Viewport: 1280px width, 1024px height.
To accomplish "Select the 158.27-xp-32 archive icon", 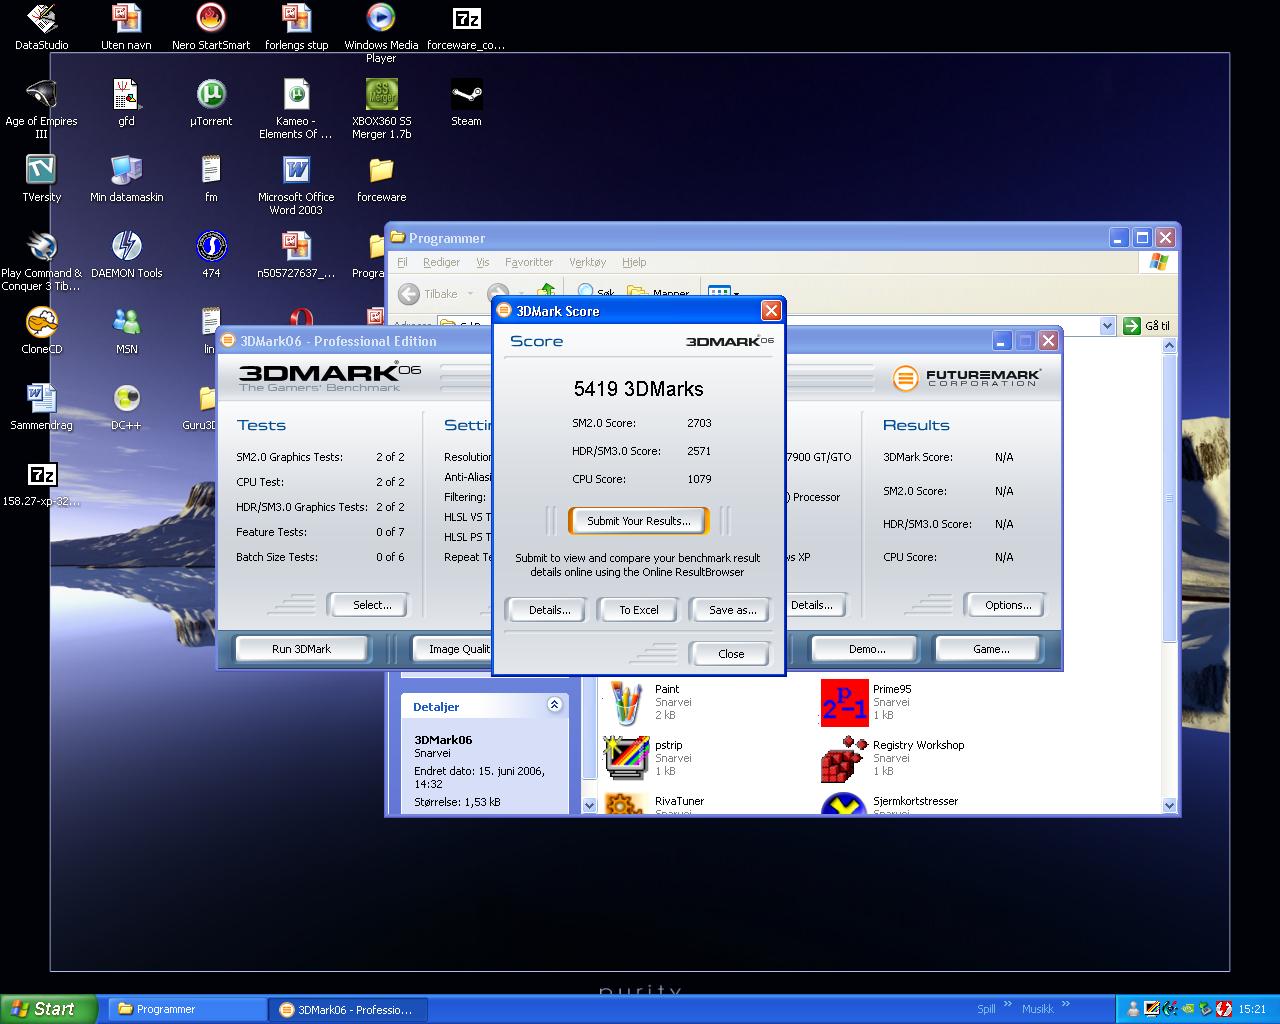I will point(41,483).
